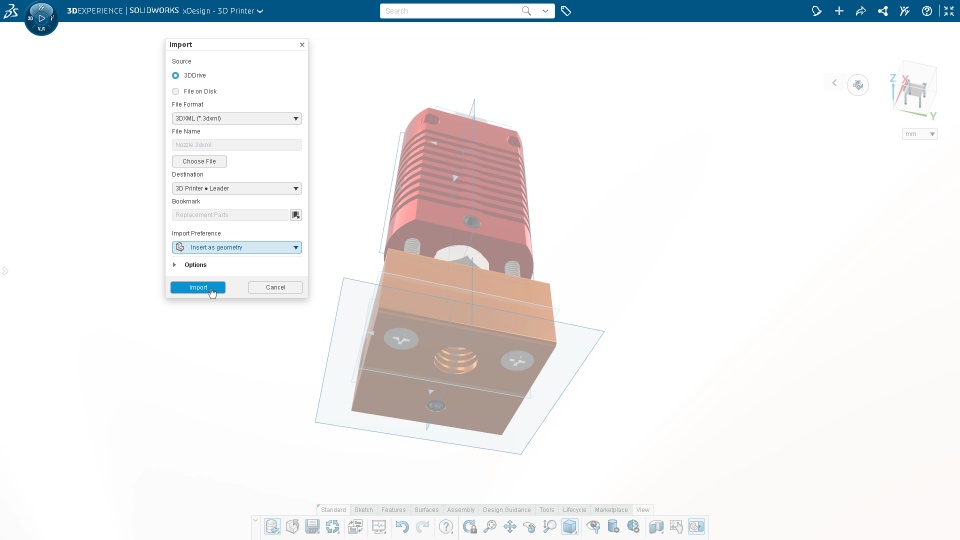Click the search magnifier icon

point(526,10)
